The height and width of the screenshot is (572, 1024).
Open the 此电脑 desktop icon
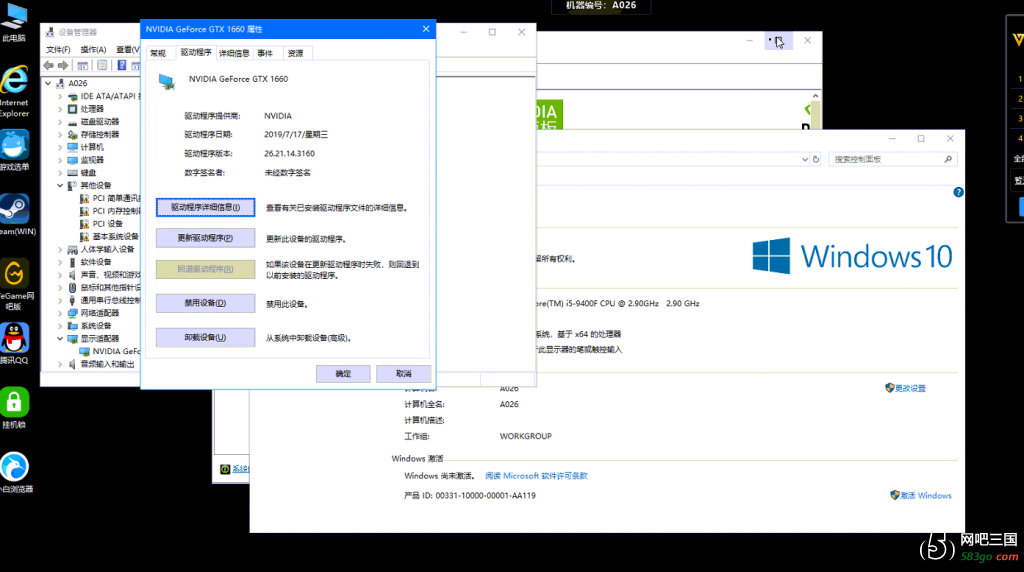(14, 22)
